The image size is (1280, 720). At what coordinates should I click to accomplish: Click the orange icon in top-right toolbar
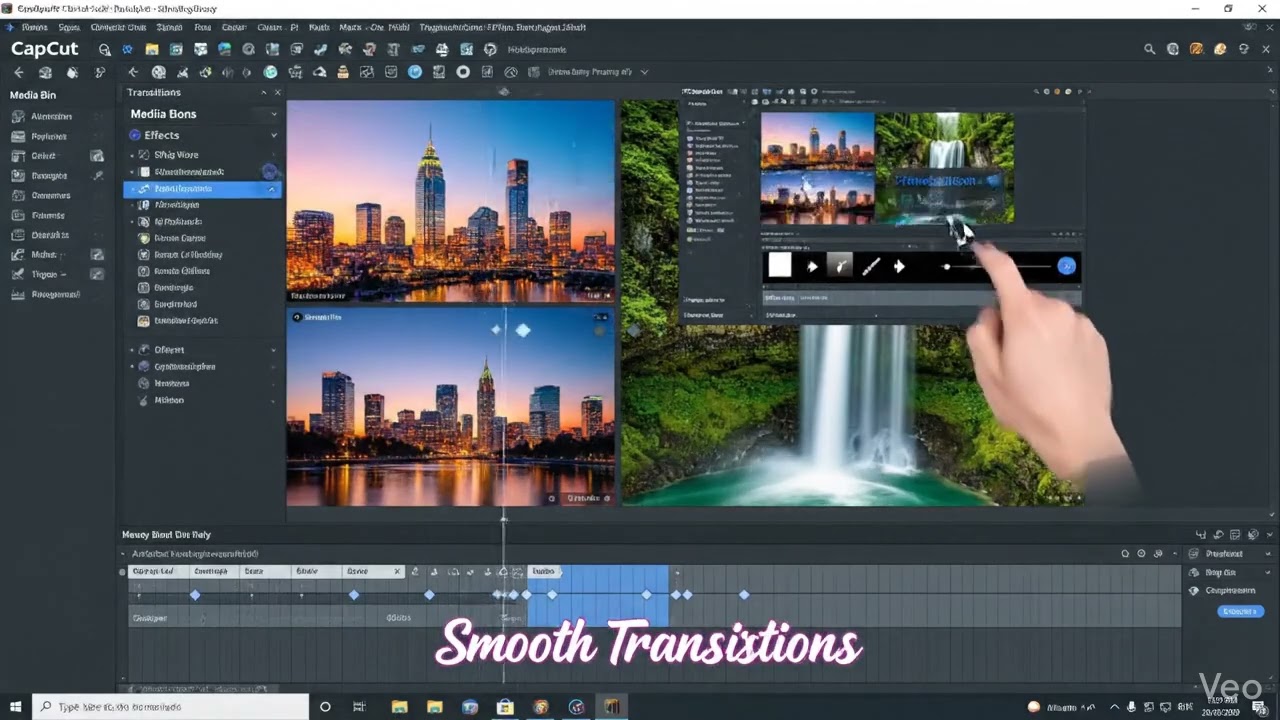(x=1197, y=49)
